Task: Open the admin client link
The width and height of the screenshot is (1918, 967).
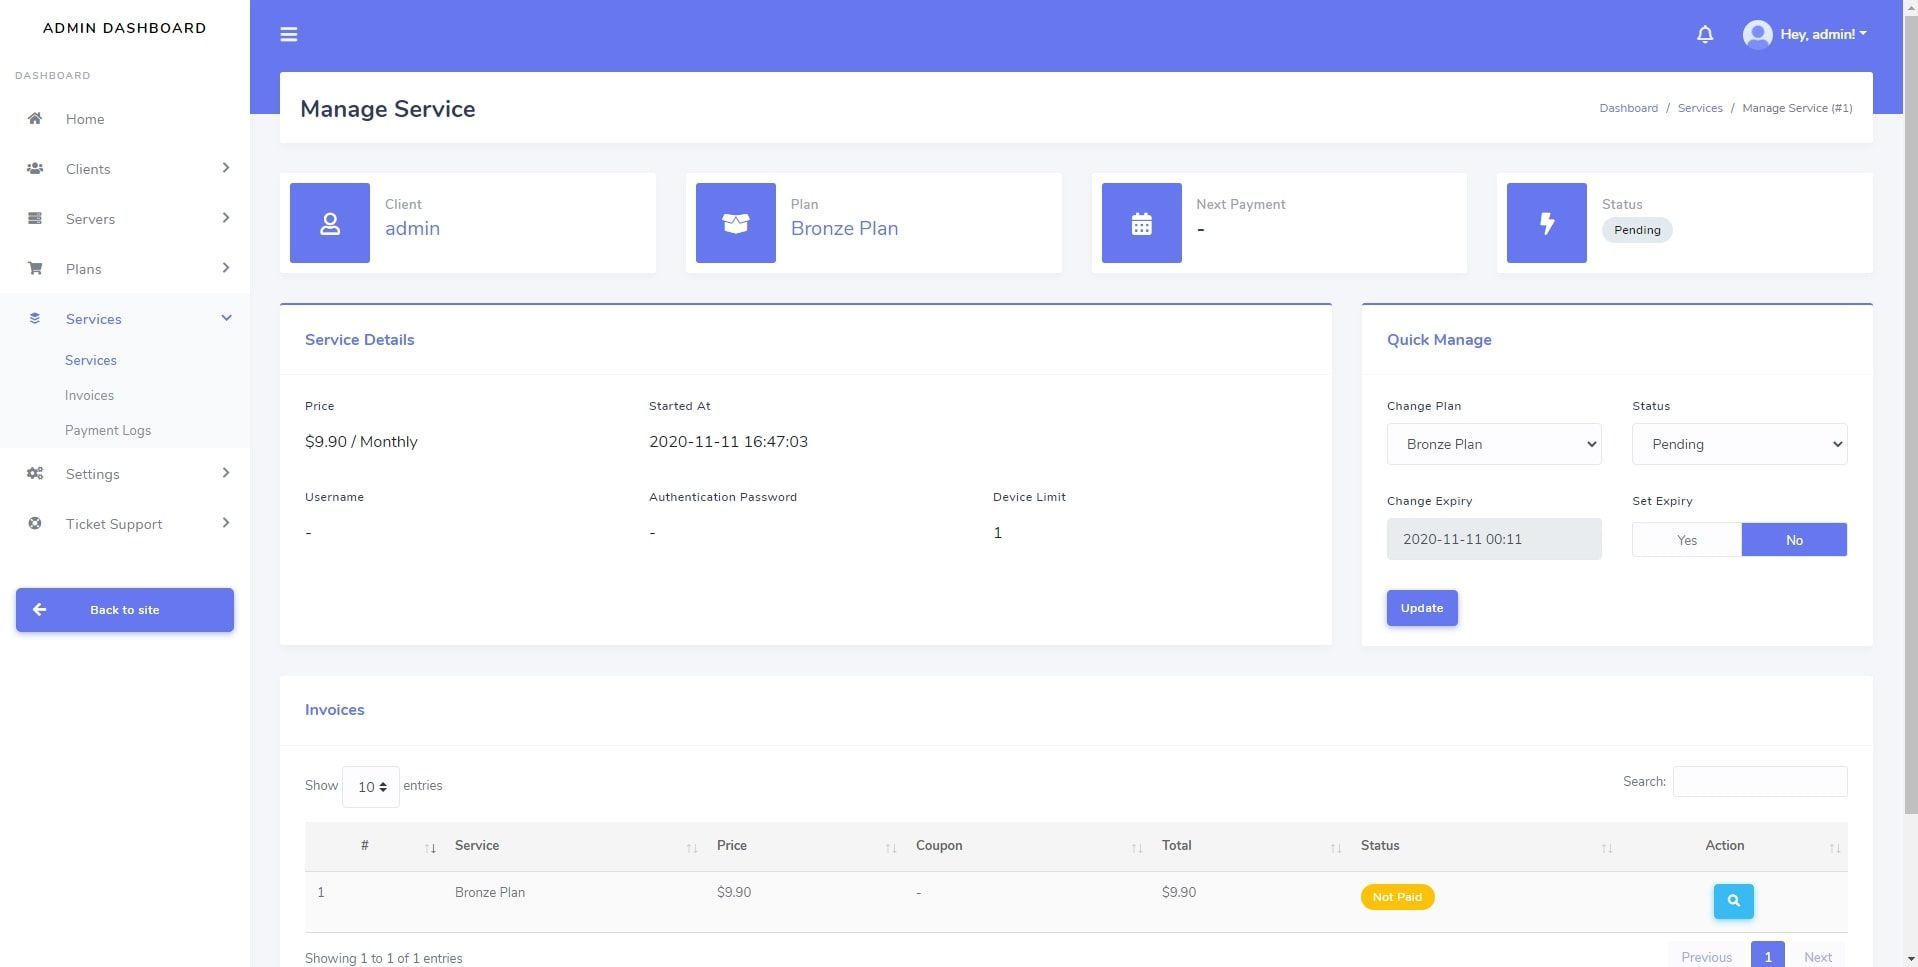Action: pyautogui.click(x=412, y=228)
